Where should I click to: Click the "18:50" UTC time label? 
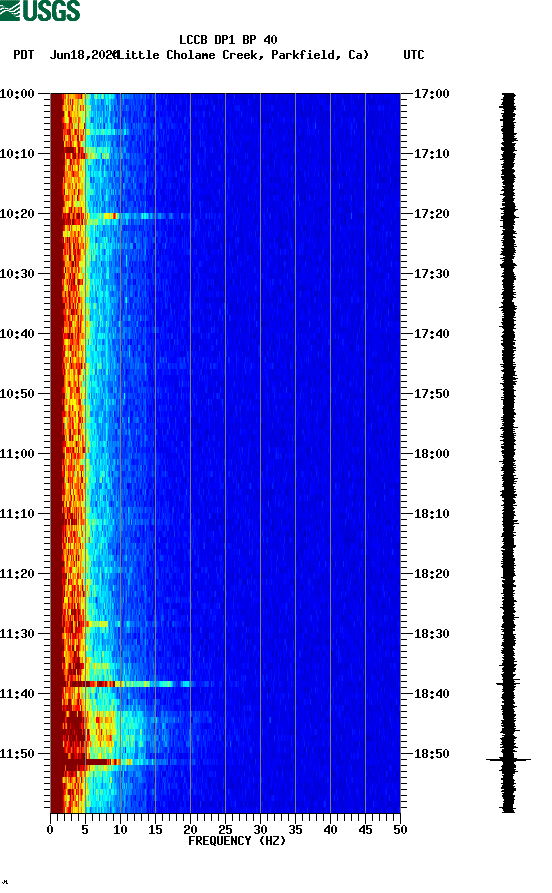point(432,753)
